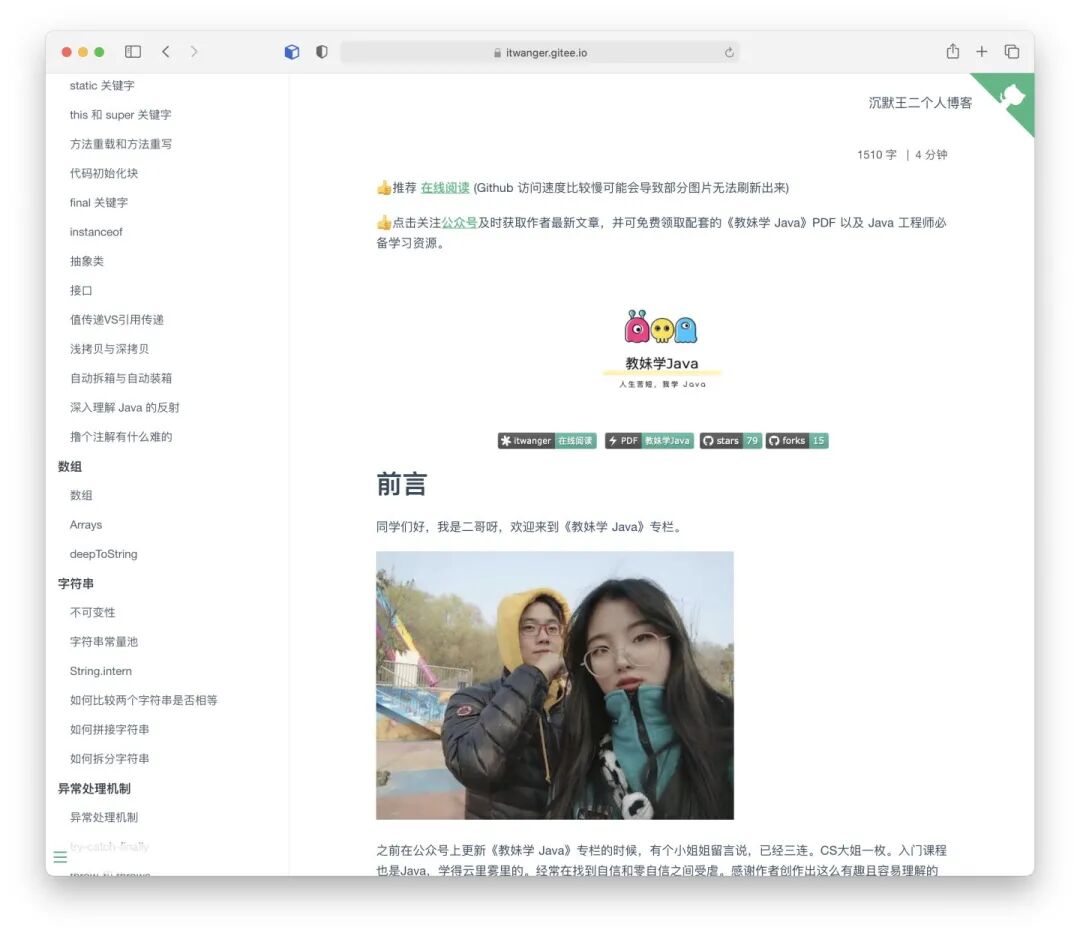The width and height of the screenshot is (1080, 936).
Task: Click the itwanger 在线阅读 badge
Action: pyautogui.click(x=546, y=440)
